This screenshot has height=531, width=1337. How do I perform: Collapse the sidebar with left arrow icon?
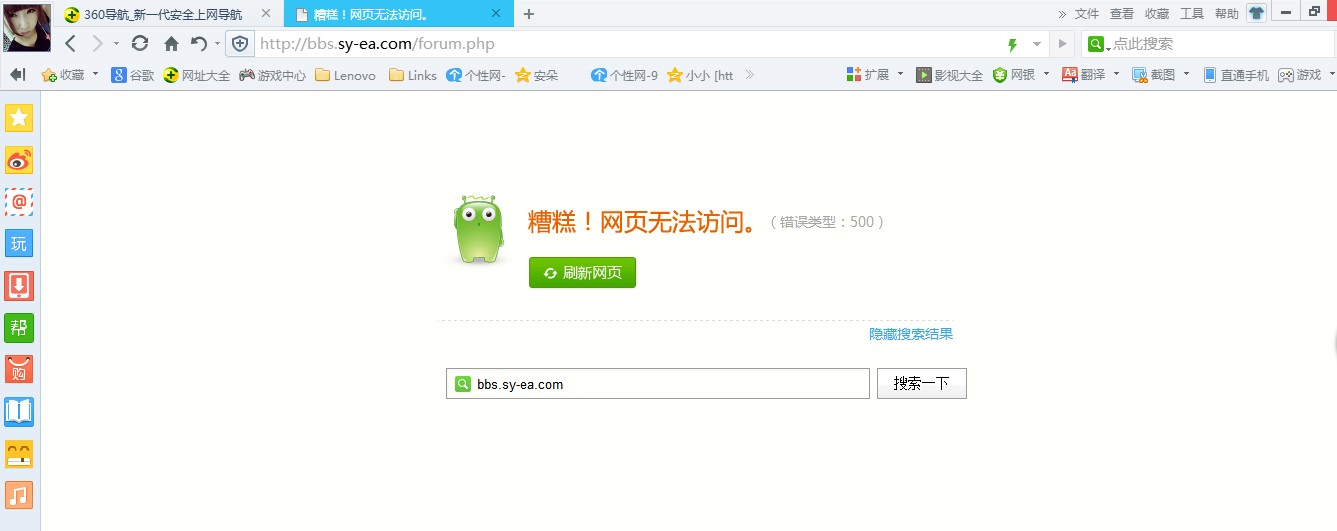click(x=17, y=75)
